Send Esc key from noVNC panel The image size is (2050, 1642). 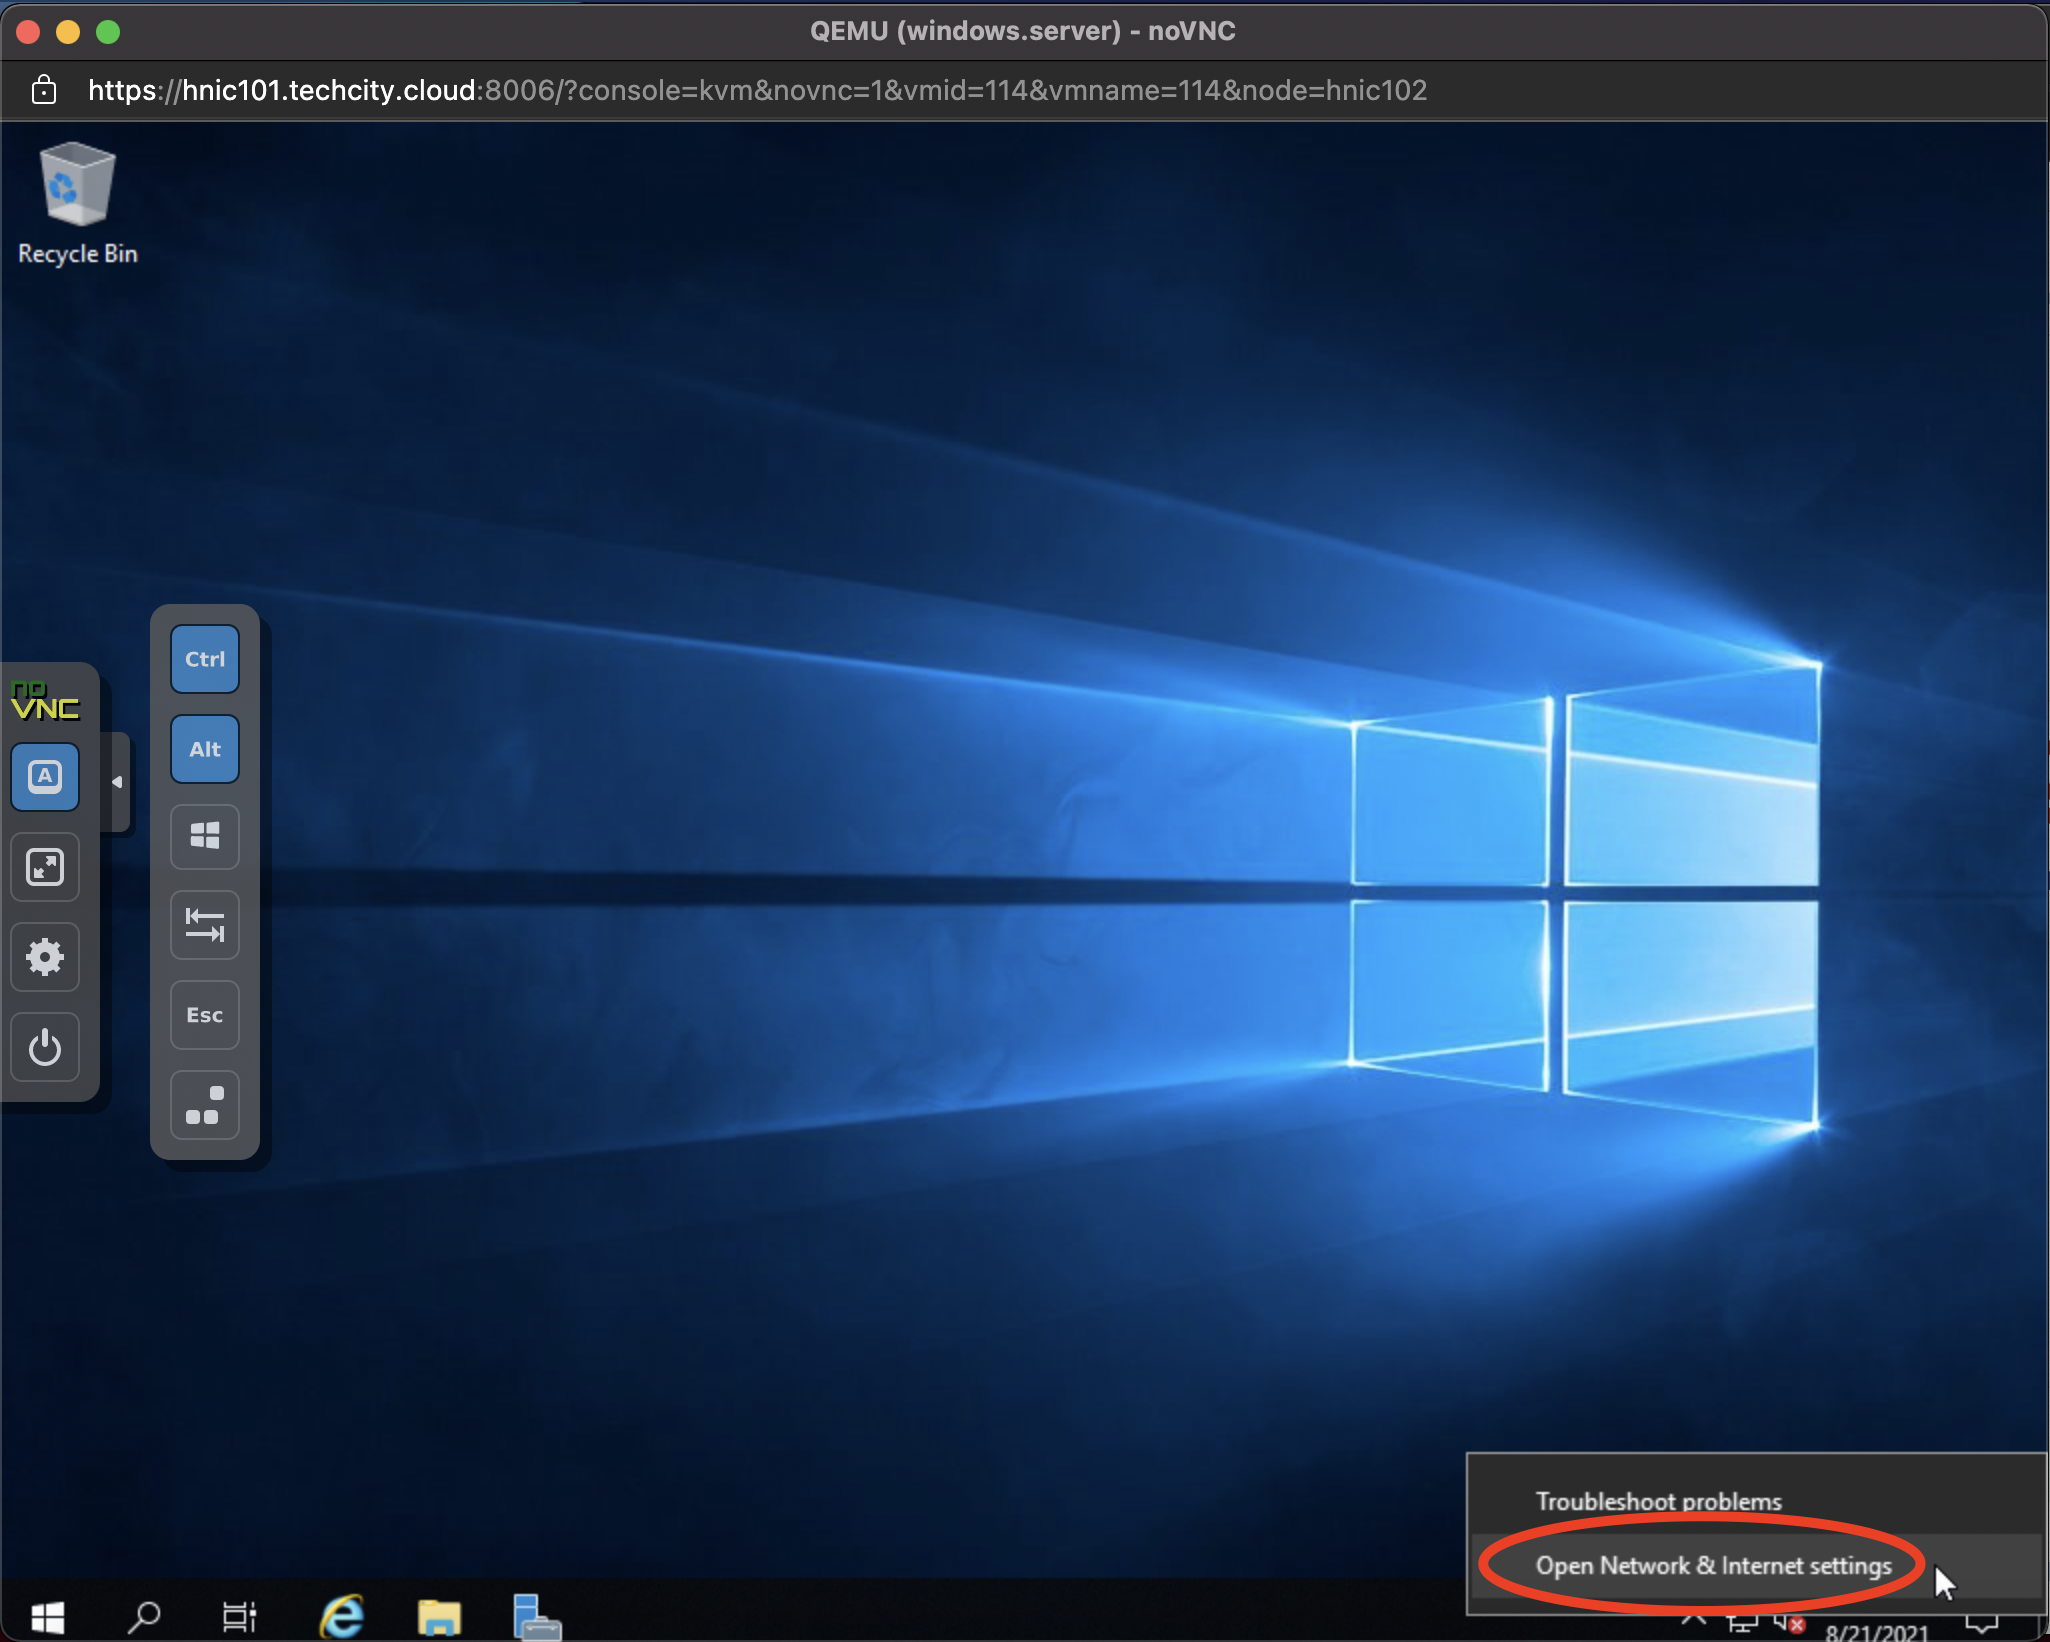point(205,1015)
